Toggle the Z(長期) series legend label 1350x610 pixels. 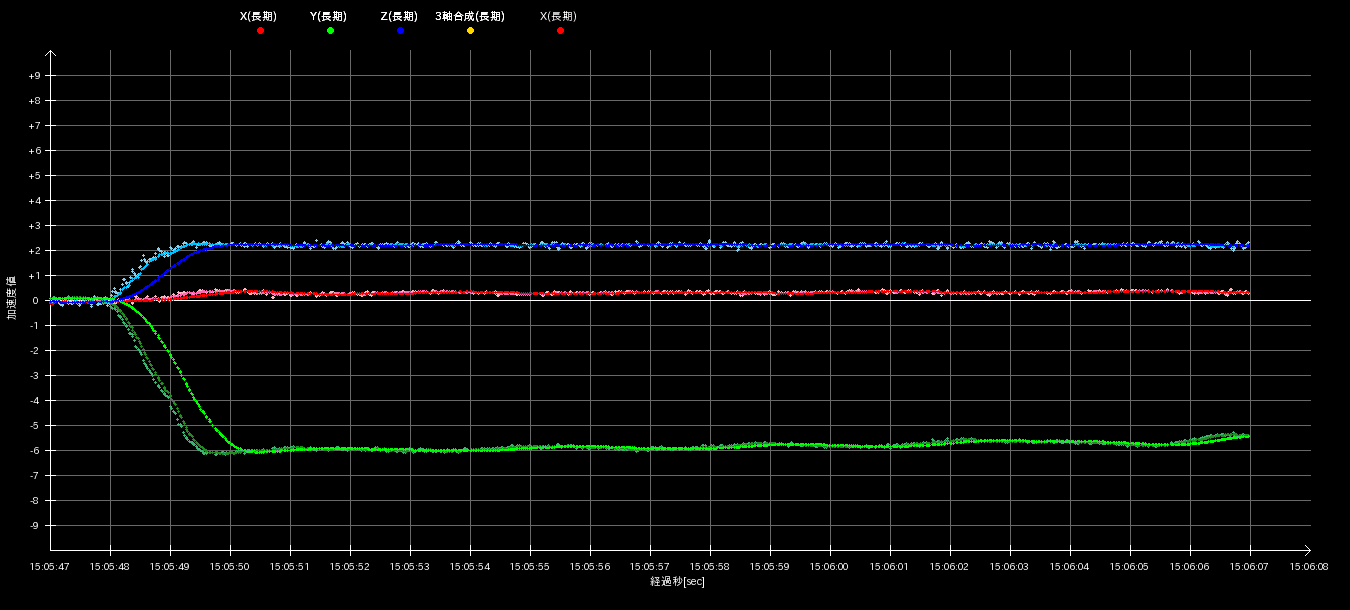click(399, 17)
